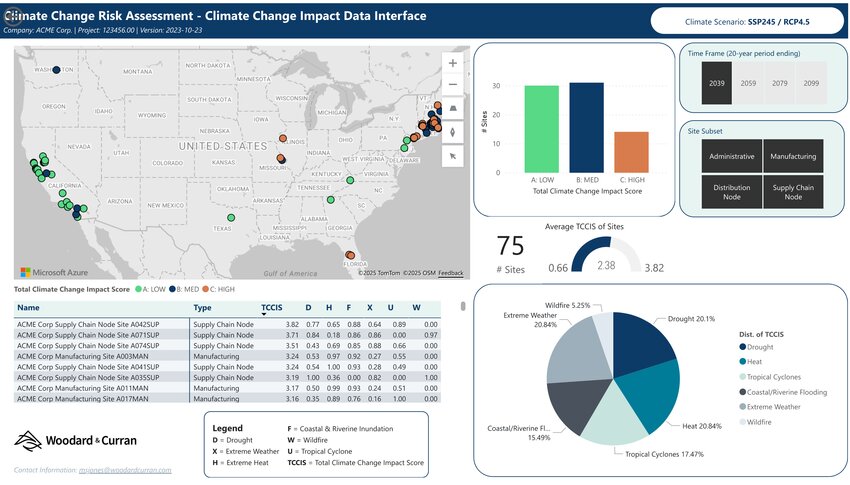The height and width of the screenshot is (485, 850).
Task: Toggle the map pitch control
Action: (x=452, y=108)
